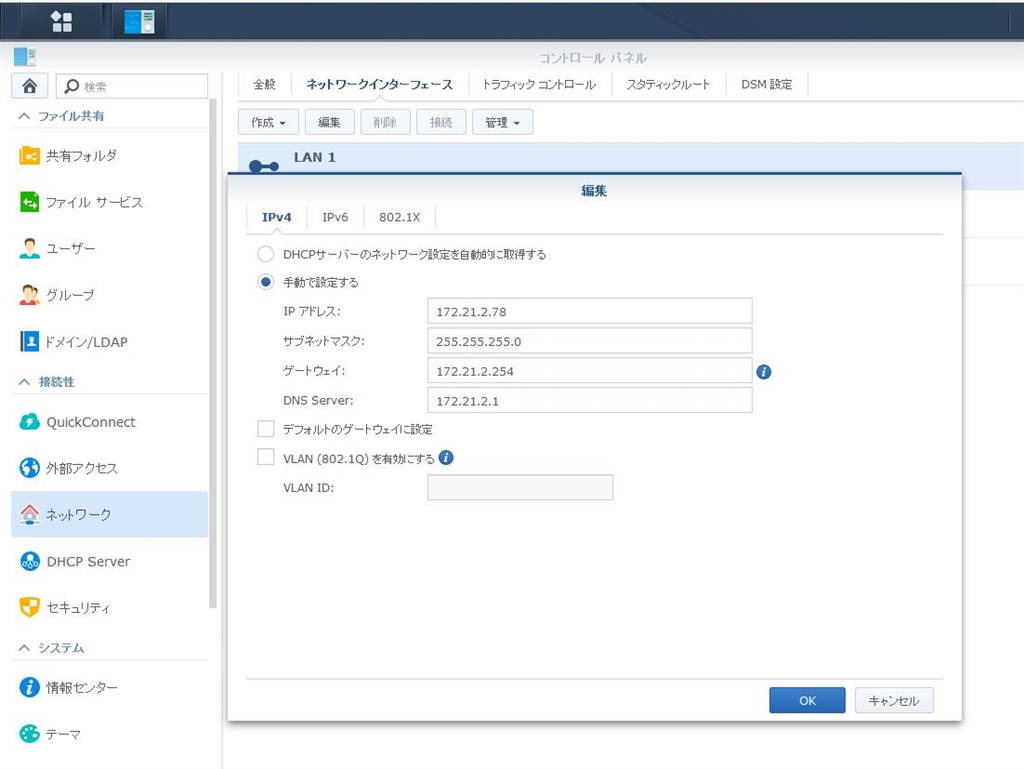Screen dimensions: 1024x769
Task: Enable デフォルトのゲートウェイに設定 checkbox
Action: [266, 429]
